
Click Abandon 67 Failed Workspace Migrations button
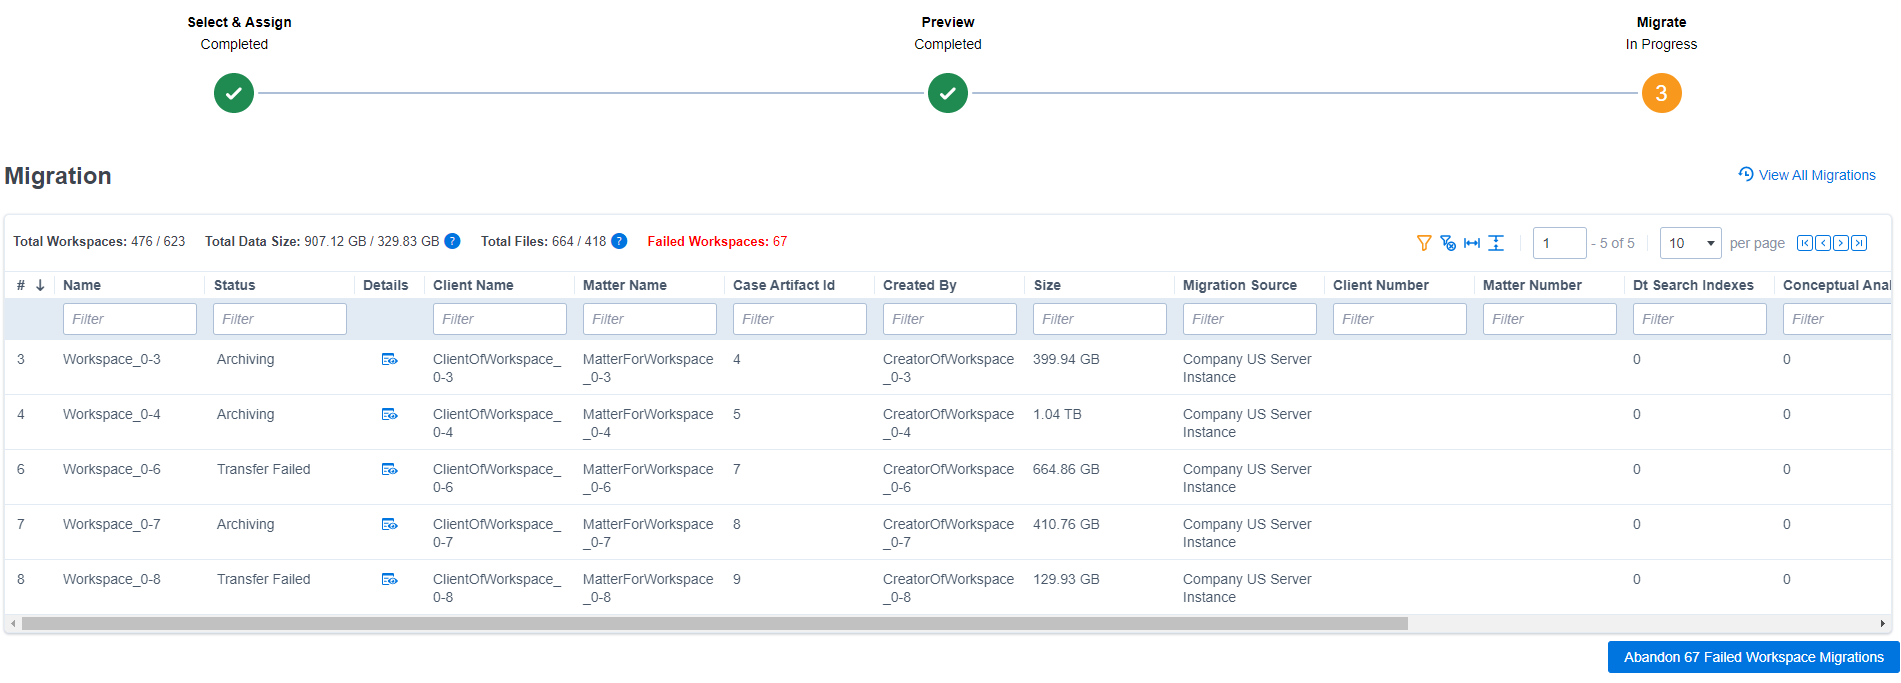tap(1754, 657)
